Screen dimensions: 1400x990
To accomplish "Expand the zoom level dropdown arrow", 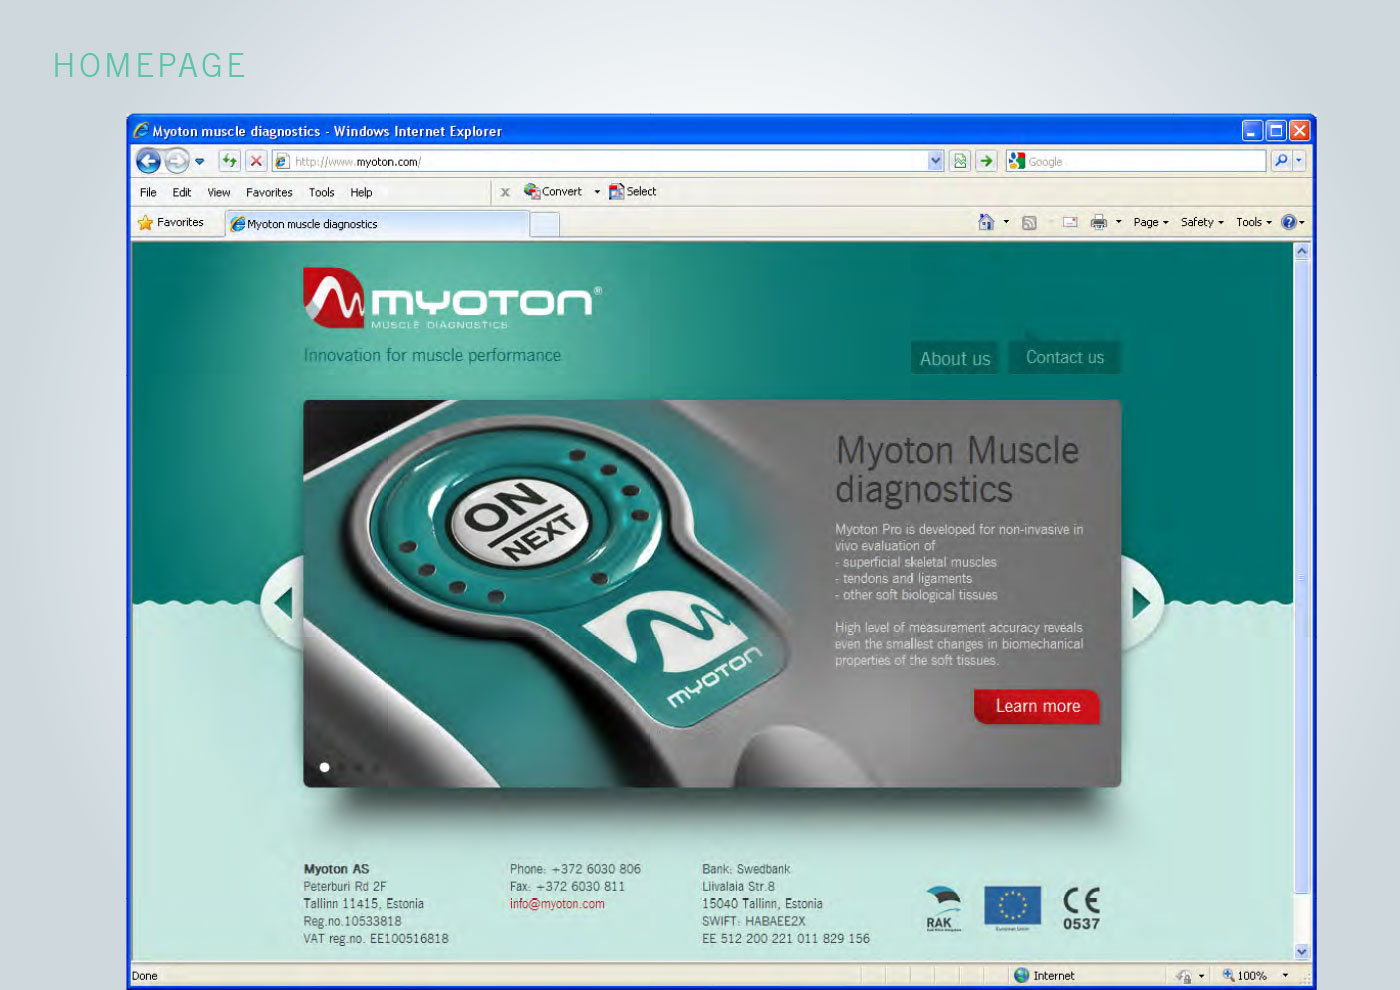I will pos(1285,976).
